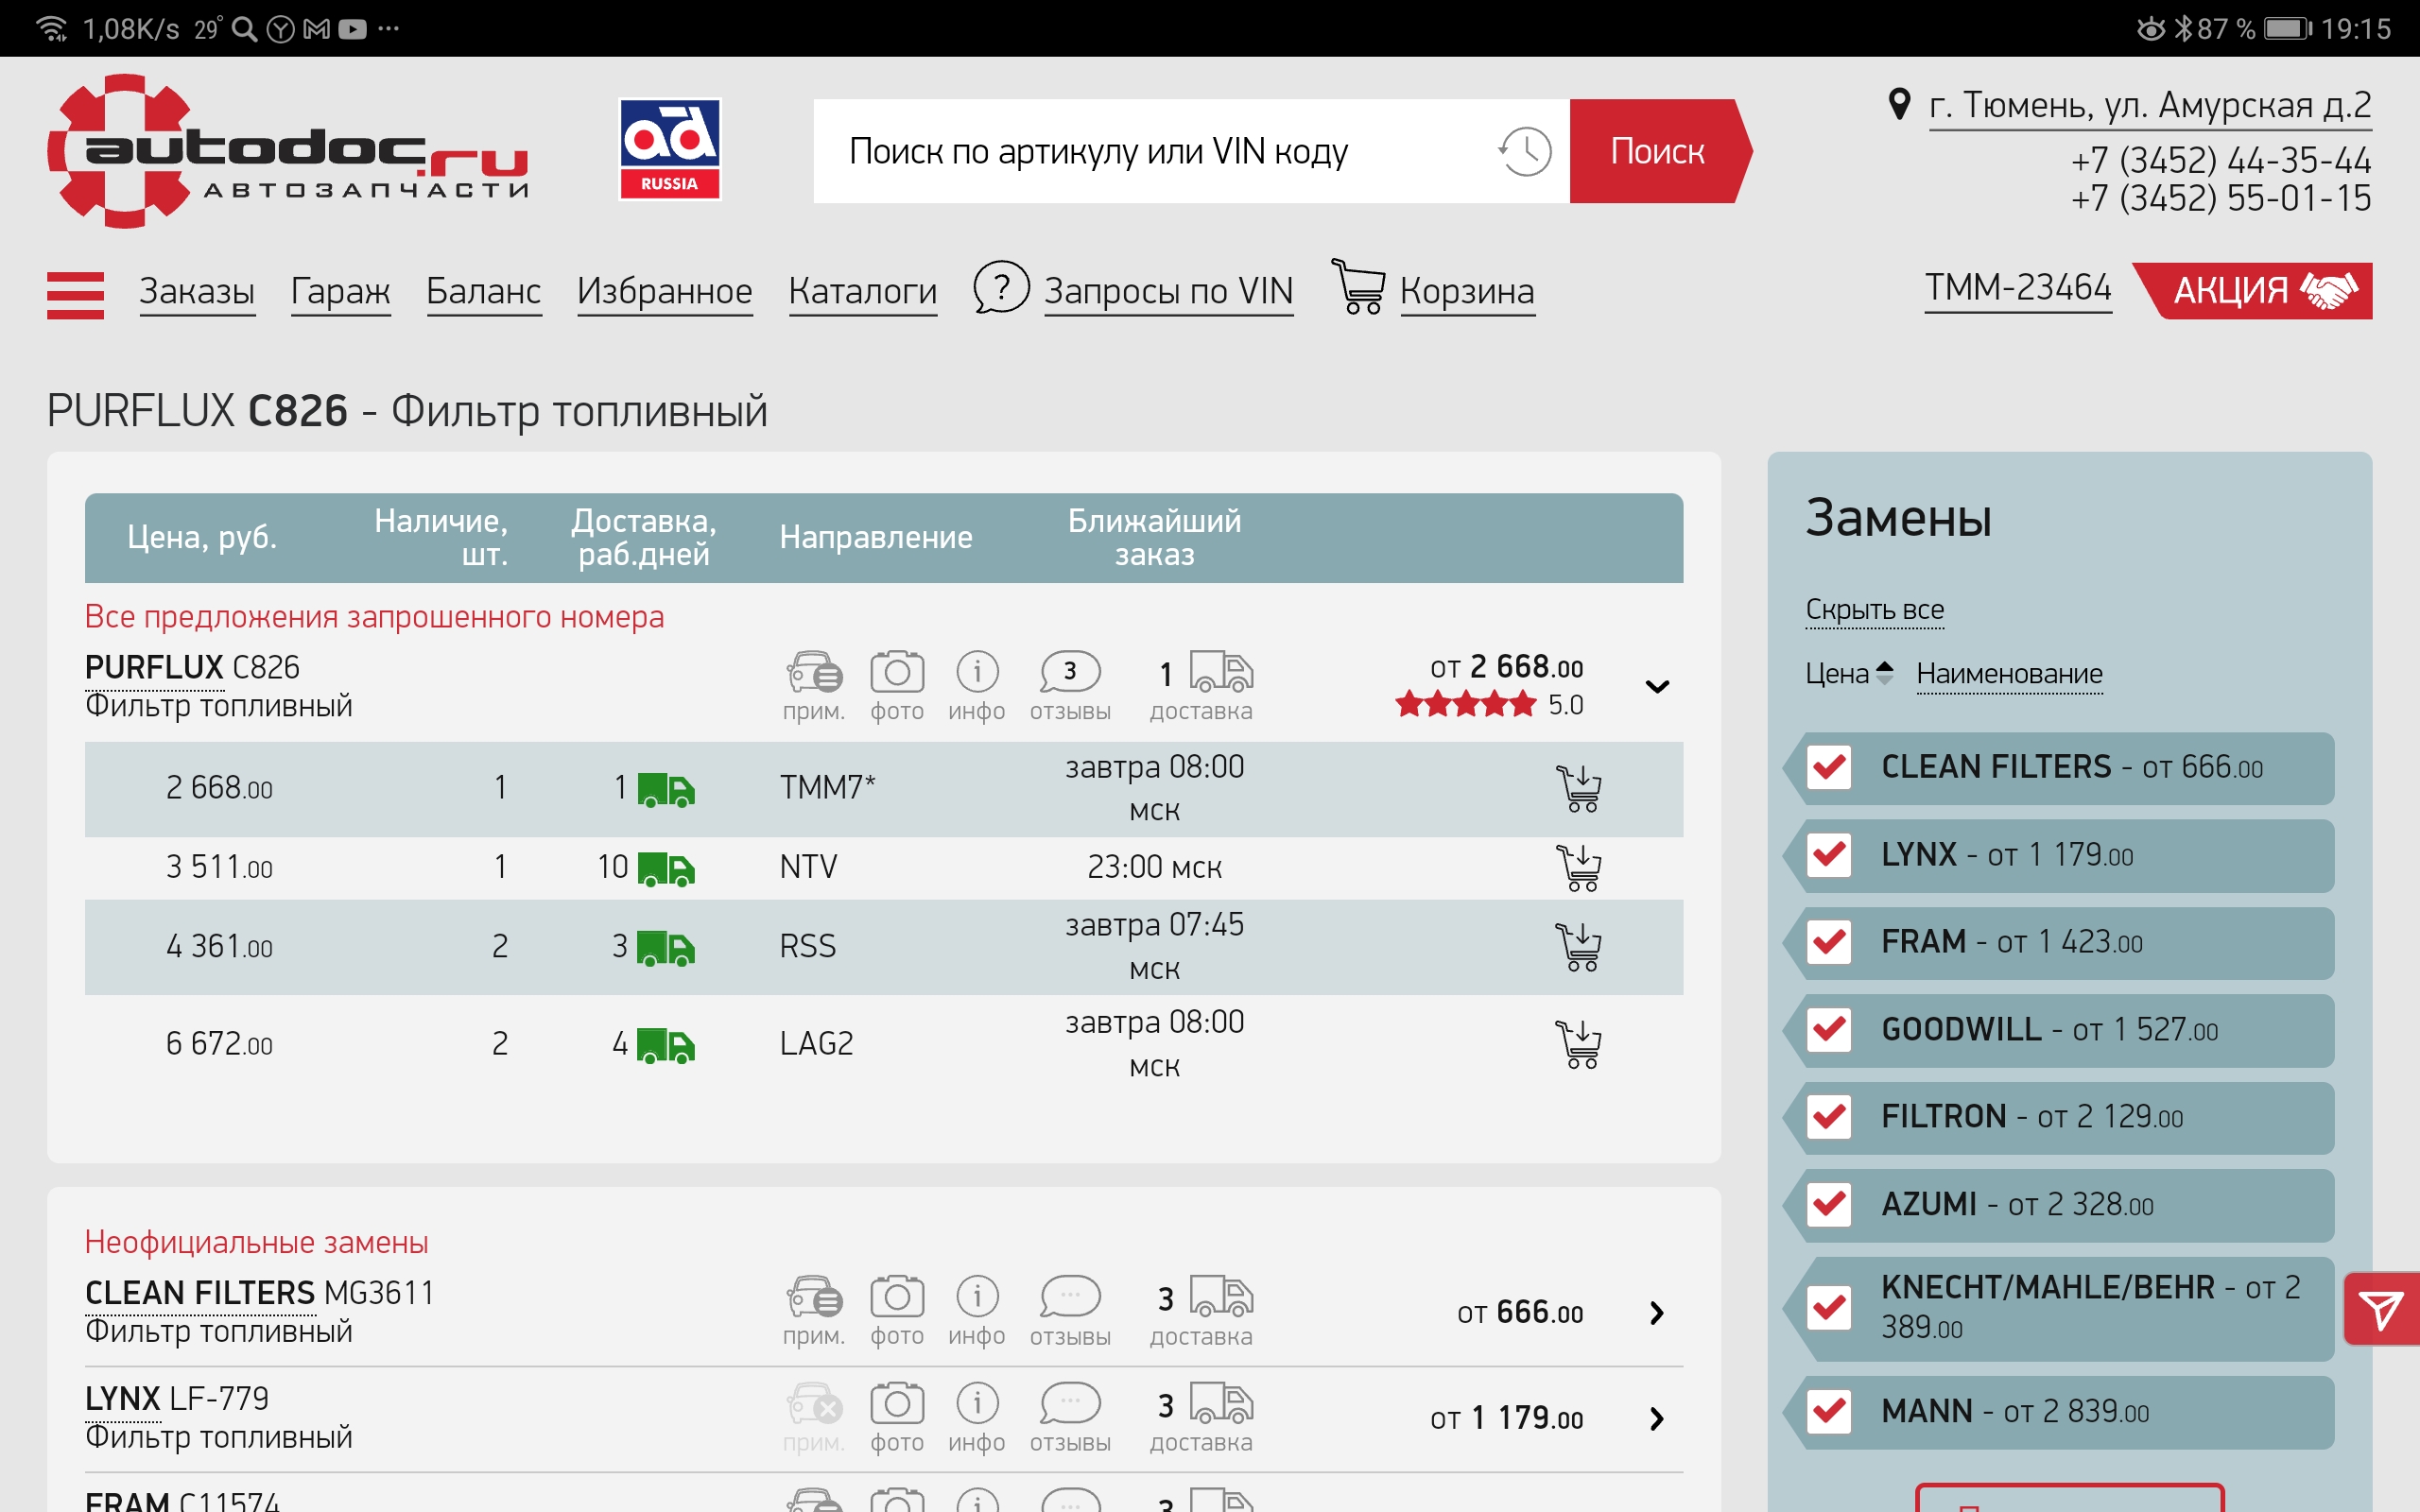
Task: Click status bar Gmail notification icon
Action: (x=316, y=29)
